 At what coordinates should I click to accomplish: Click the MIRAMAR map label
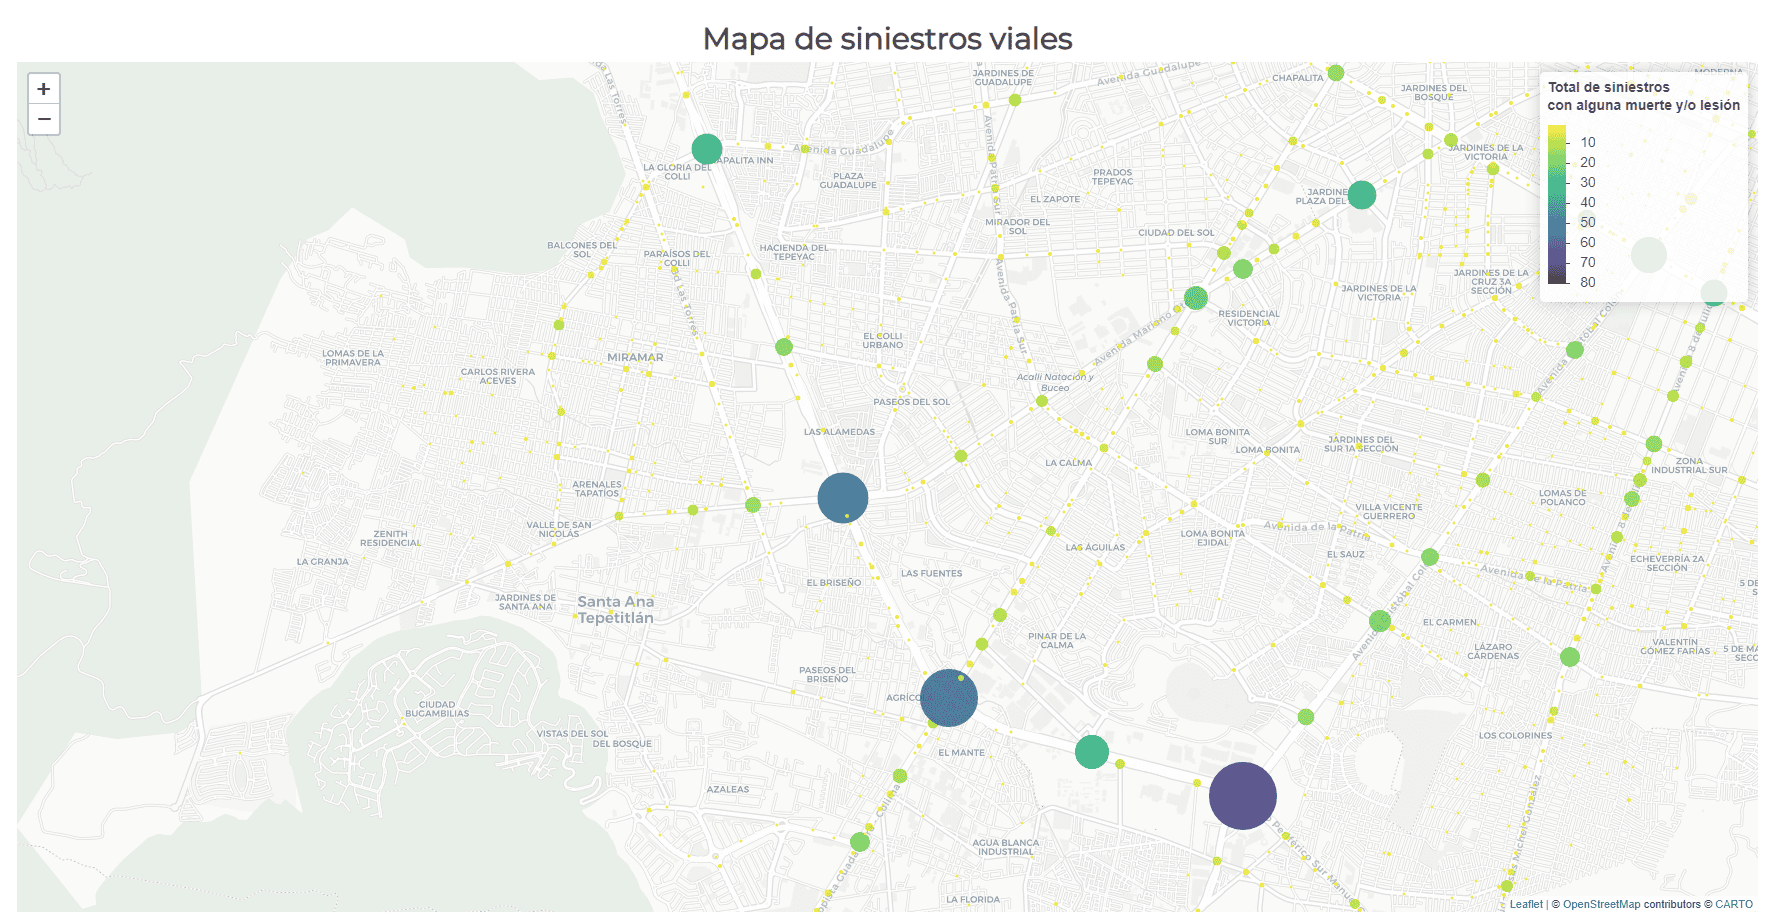(x=635, y=357)
